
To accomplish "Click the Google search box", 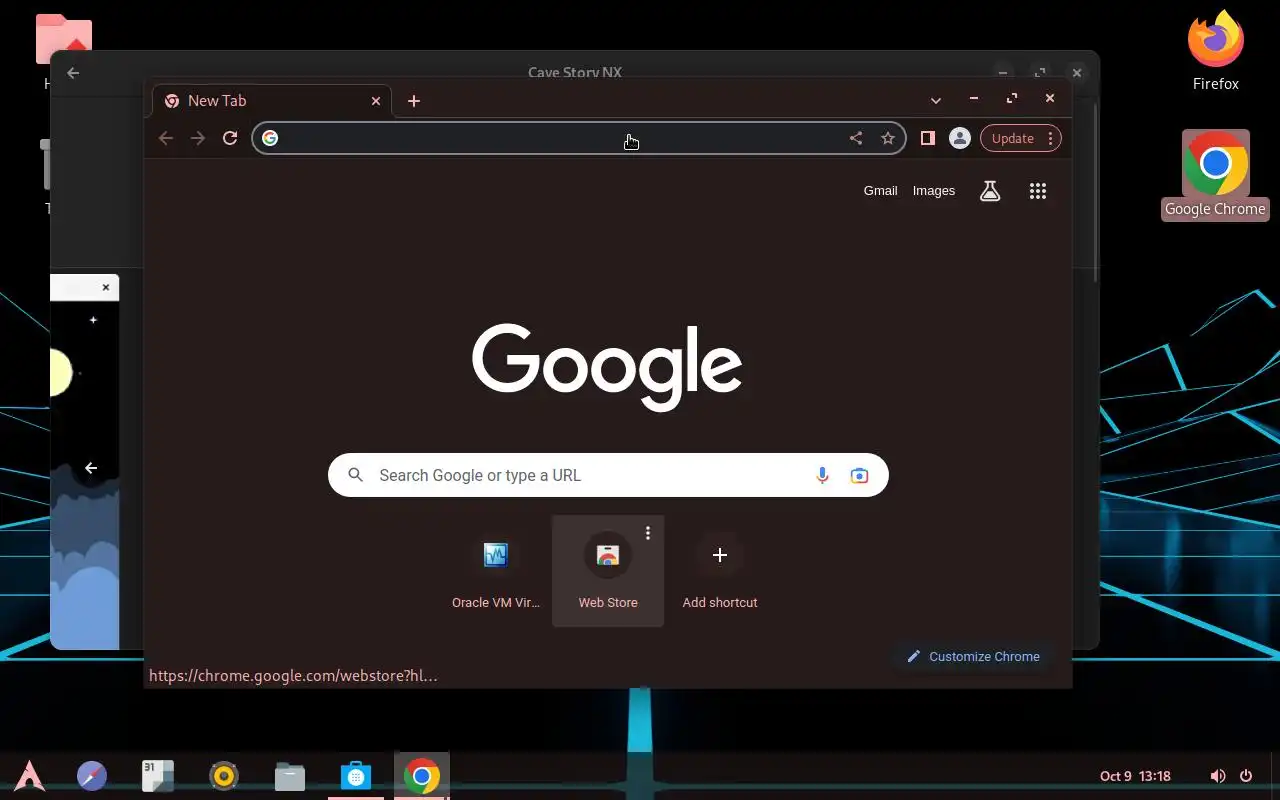I will (x=608, y=475).
